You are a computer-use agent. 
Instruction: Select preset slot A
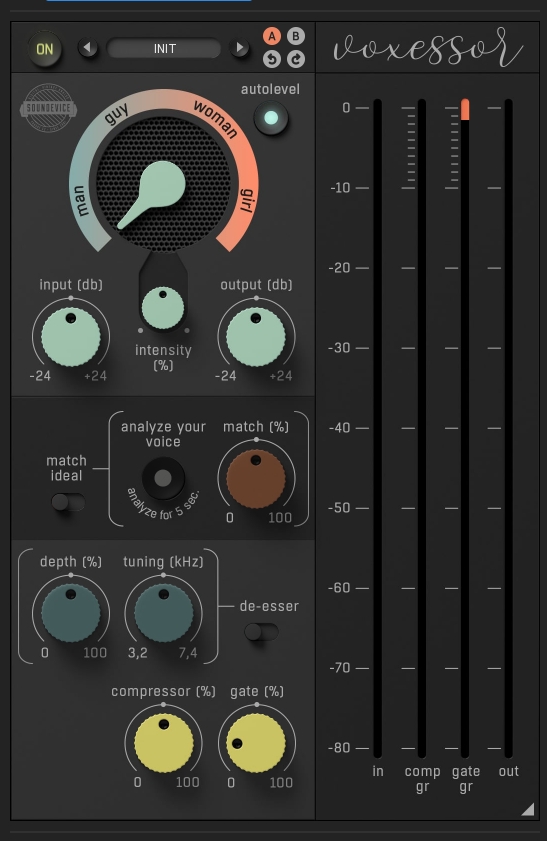(x=272, y=36)
